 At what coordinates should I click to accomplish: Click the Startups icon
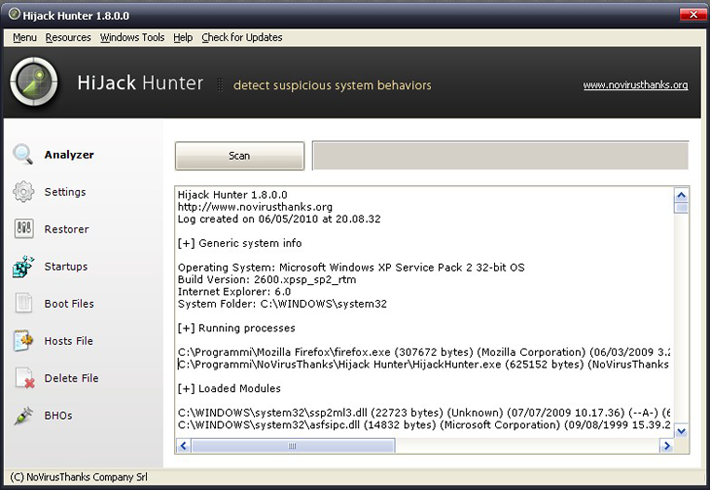(x=23, y=266)
